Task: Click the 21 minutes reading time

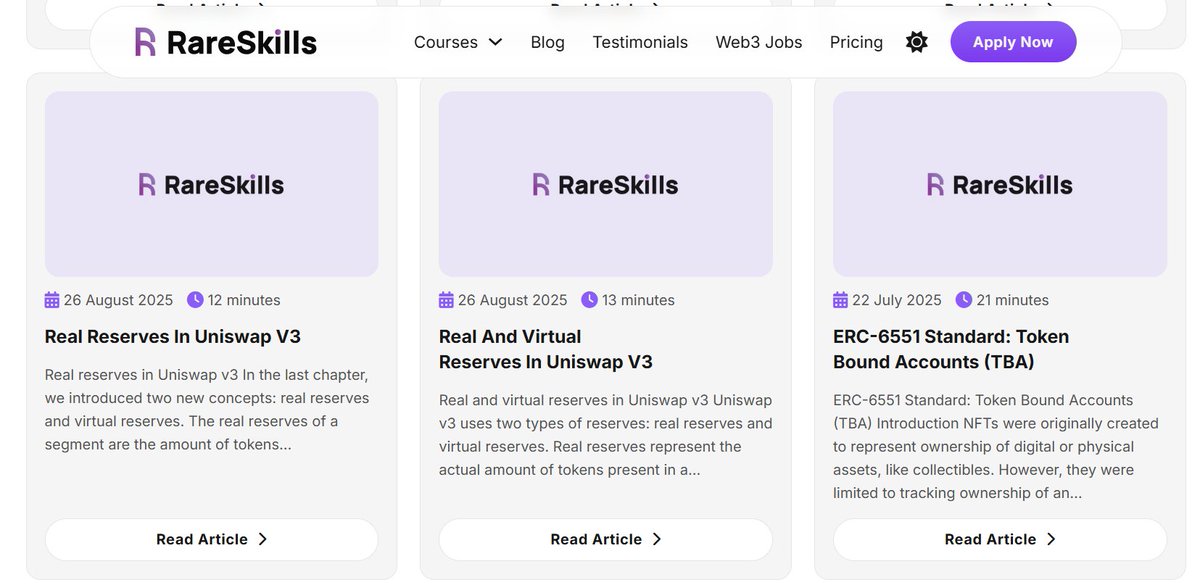Action: tap(1012, 300)
